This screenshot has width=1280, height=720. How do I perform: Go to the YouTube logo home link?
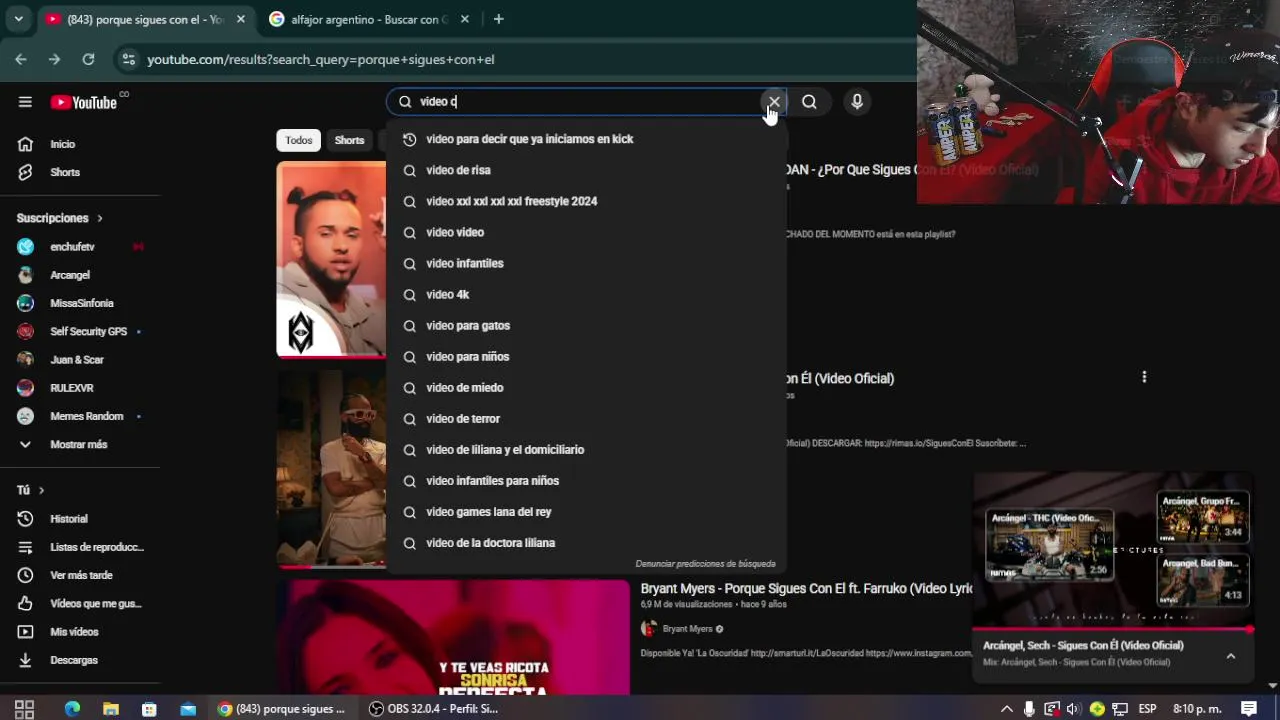pos(84,102)
